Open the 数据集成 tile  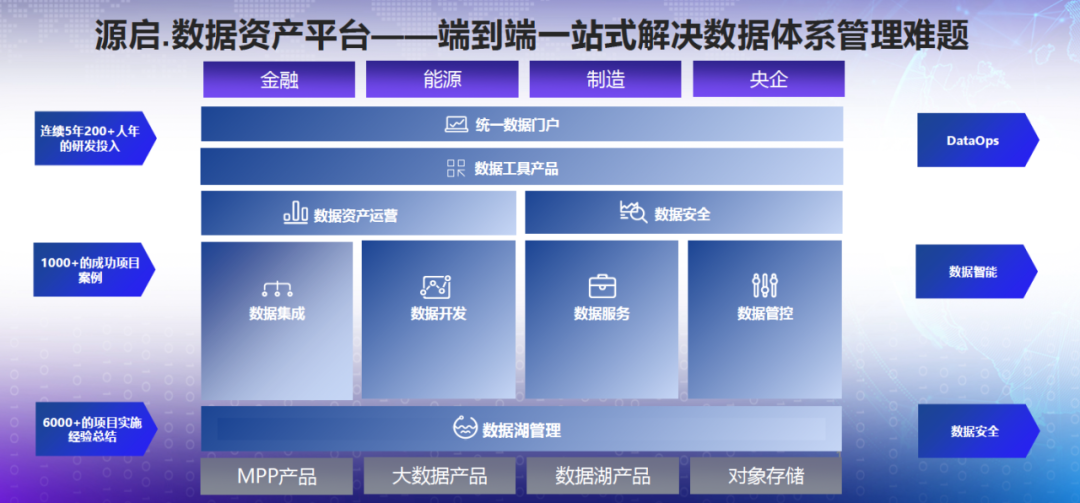[x=277, y=320]
